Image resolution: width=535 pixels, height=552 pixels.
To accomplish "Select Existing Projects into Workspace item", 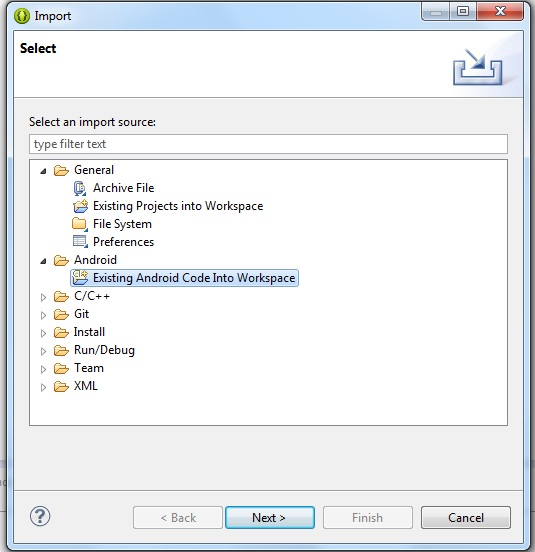I will pyautogui.click(x=178, y=206).
